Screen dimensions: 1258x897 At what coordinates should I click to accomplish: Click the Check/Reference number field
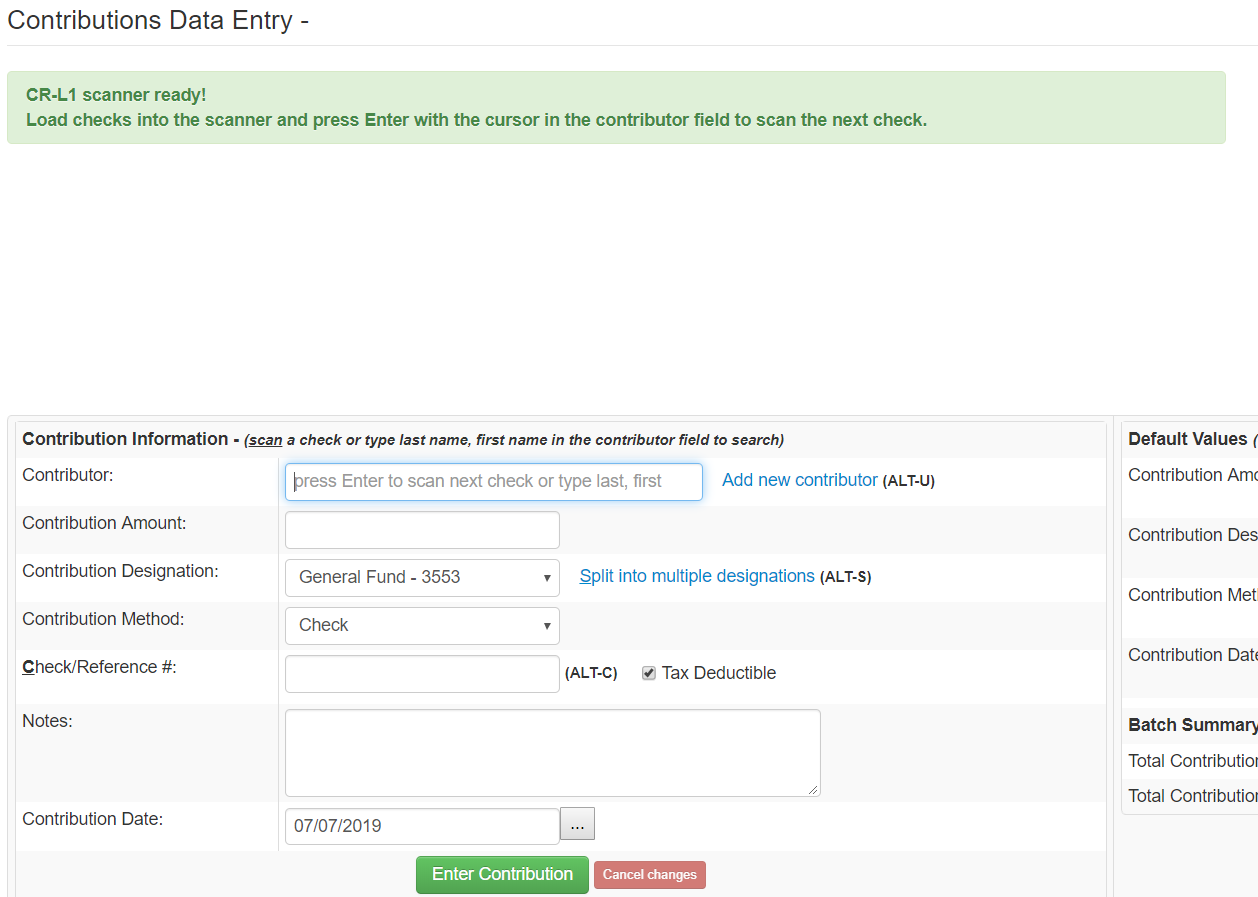click(421, 673)
